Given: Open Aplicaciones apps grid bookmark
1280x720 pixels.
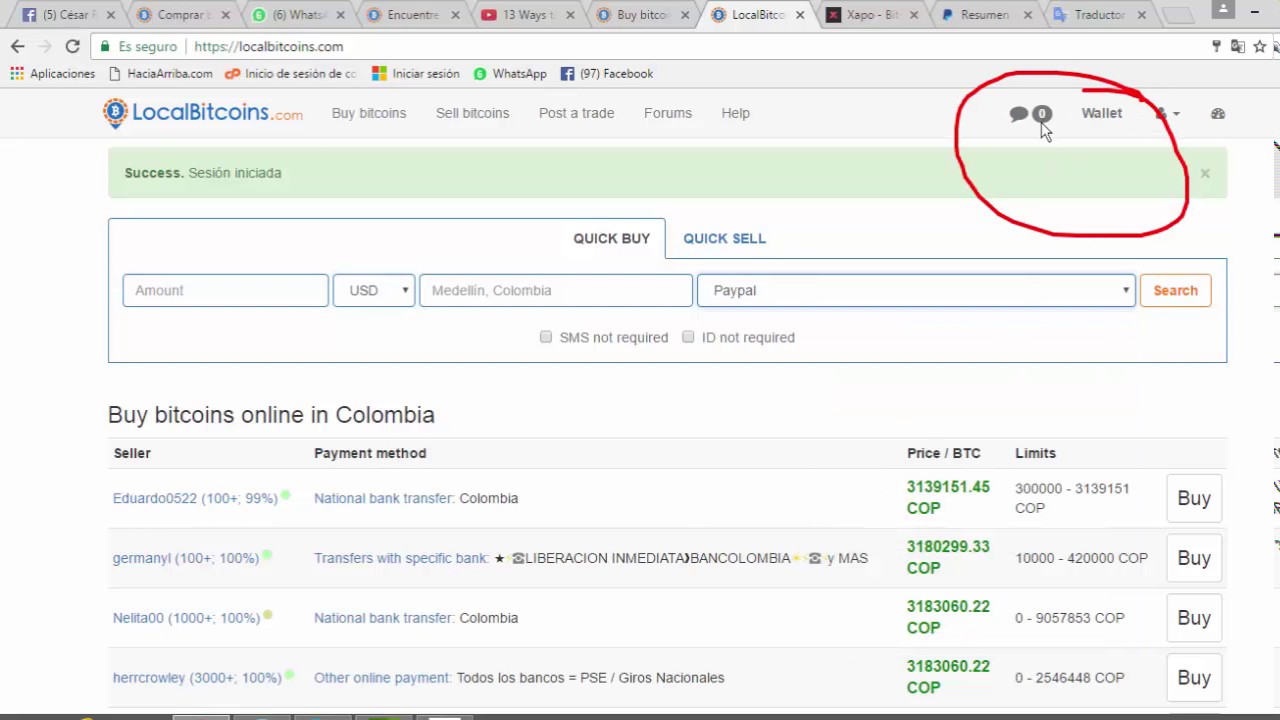Looking at the screenshot, I should (x=52, y=74).
